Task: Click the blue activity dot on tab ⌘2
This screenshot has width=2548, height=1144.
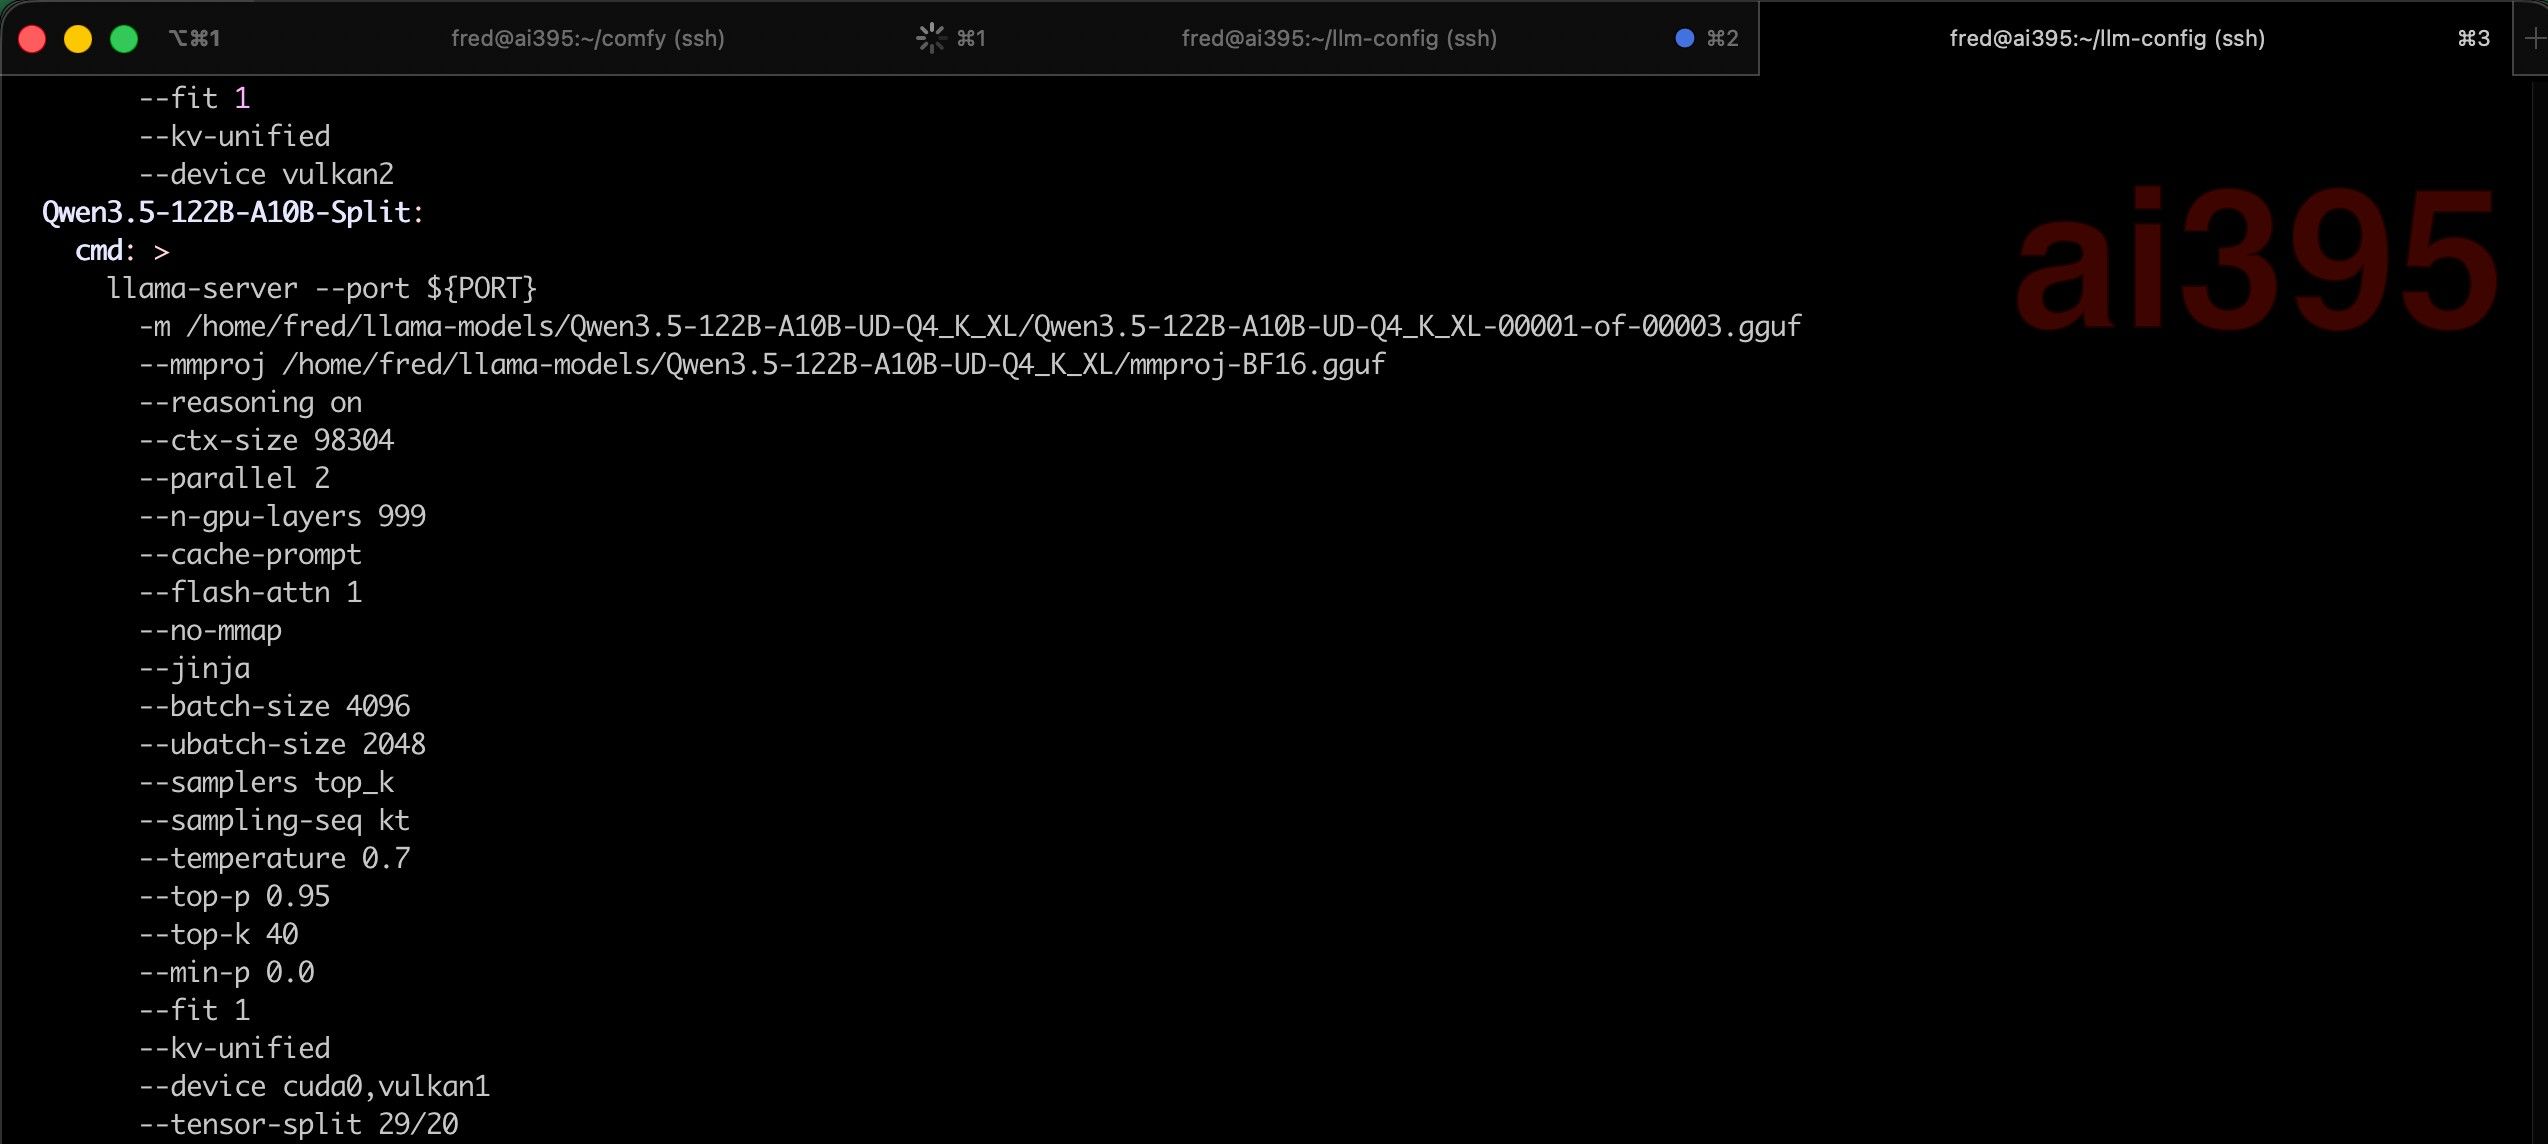Action: [1684, 38]
